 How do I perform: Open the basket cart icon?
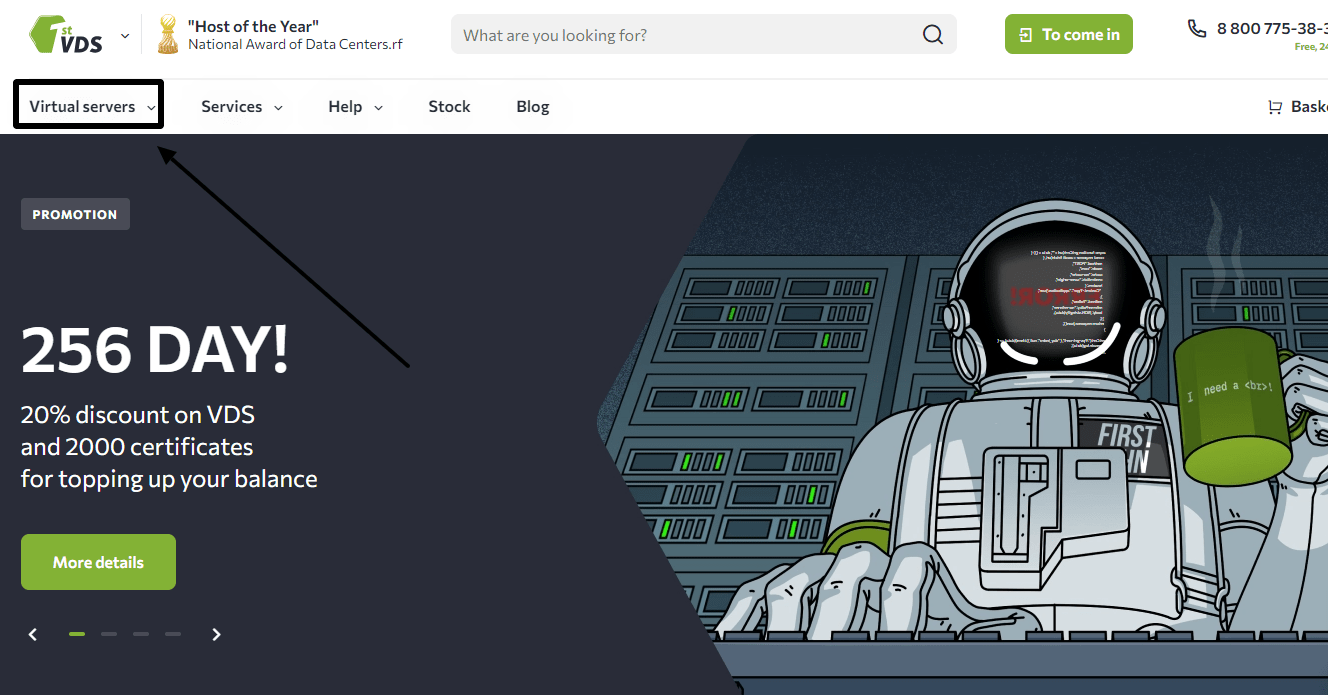pyautogui.click(x=1274, y=107)
